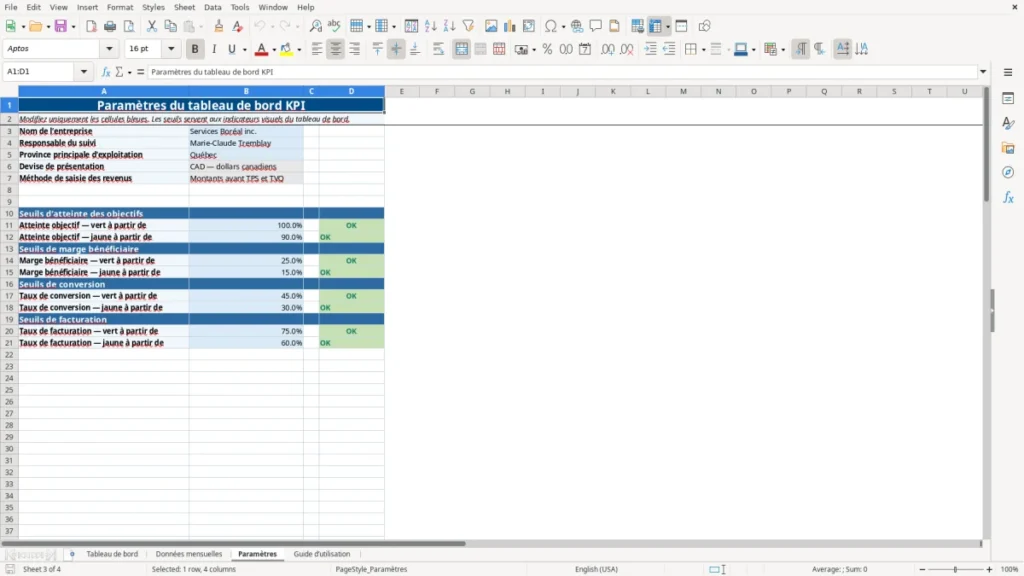Insert a hyperlink via toolbar icon
The height and width of the screenshot is (576, 1024).
577,26
